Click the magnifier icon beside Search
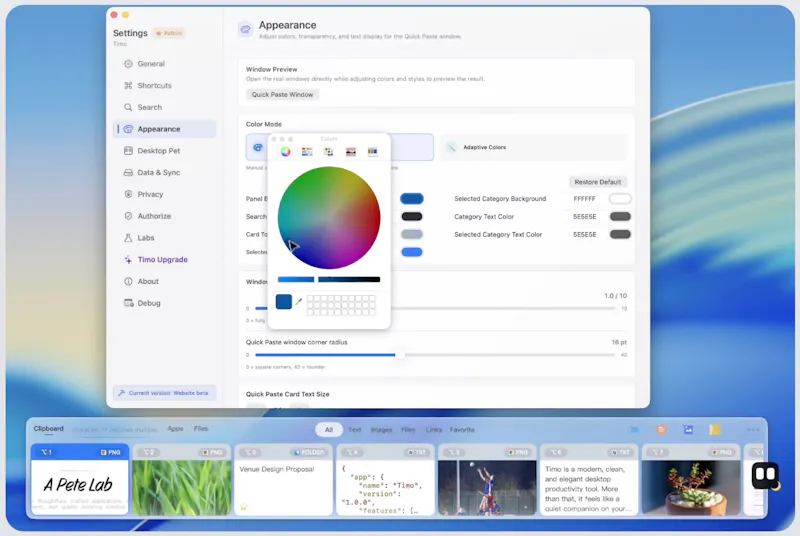 click(x=128, y=107)
